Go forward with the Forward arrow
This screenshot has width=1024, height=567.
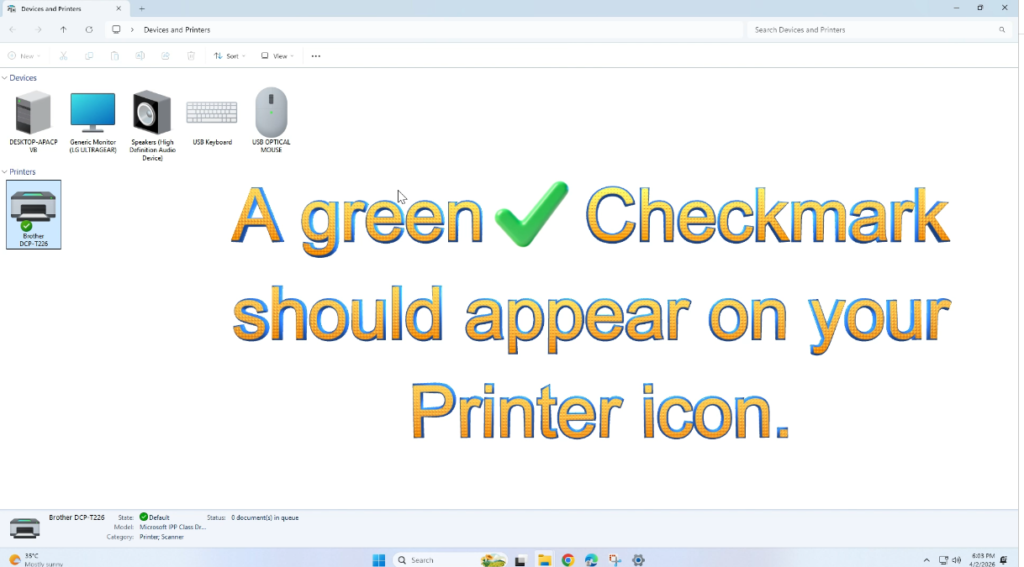click(38, 30)
